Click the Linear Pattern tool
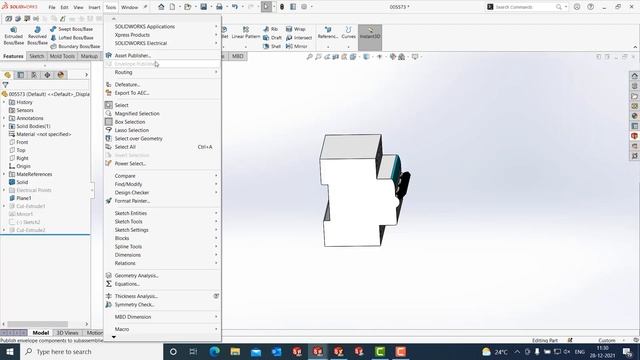Viewport: 640px width, 360px height. tap(246, 33)
